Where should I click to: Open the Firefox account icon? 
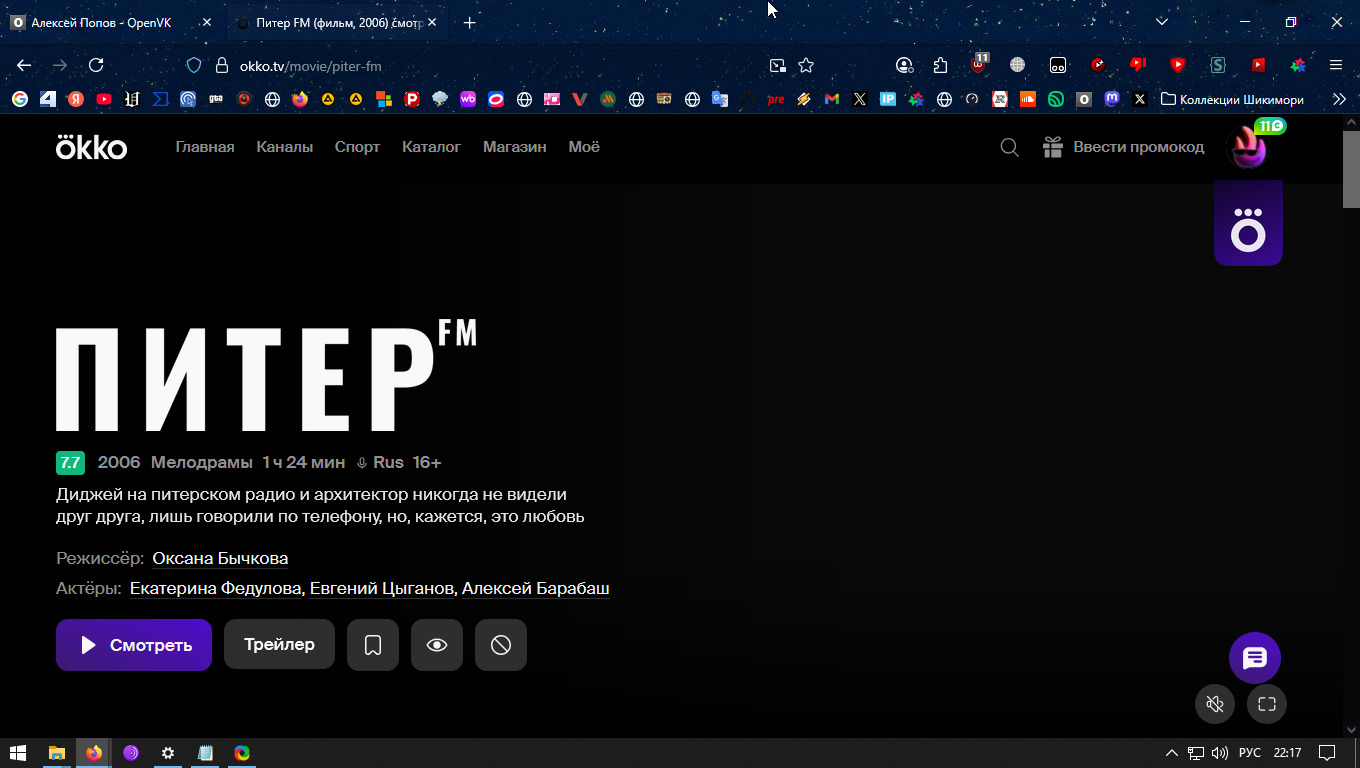(x=905, y=65)
